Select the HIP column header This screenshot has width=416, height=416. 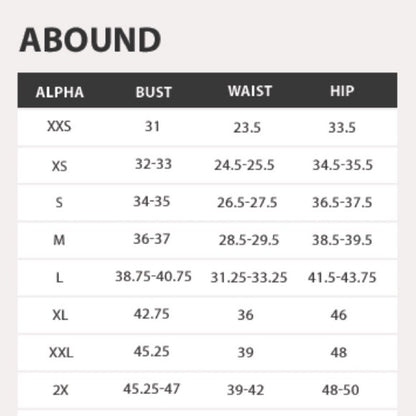pyautogui.click(x=342, y=91)
